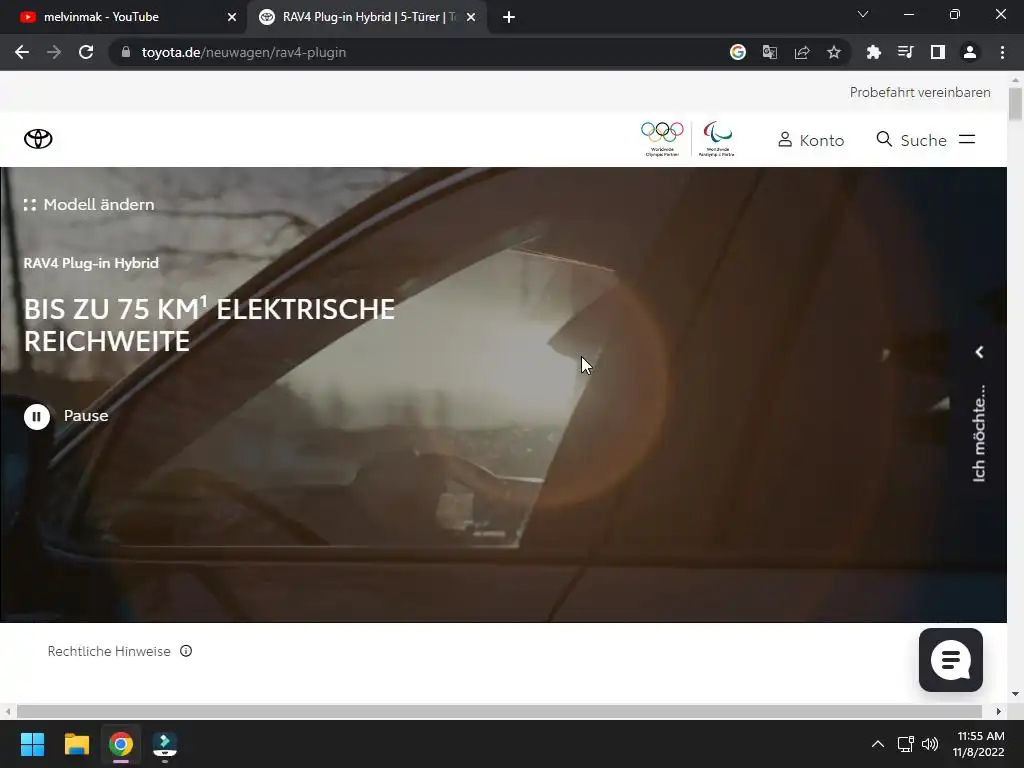Click the vertical scrollbar down arrow

[1015, 694]
